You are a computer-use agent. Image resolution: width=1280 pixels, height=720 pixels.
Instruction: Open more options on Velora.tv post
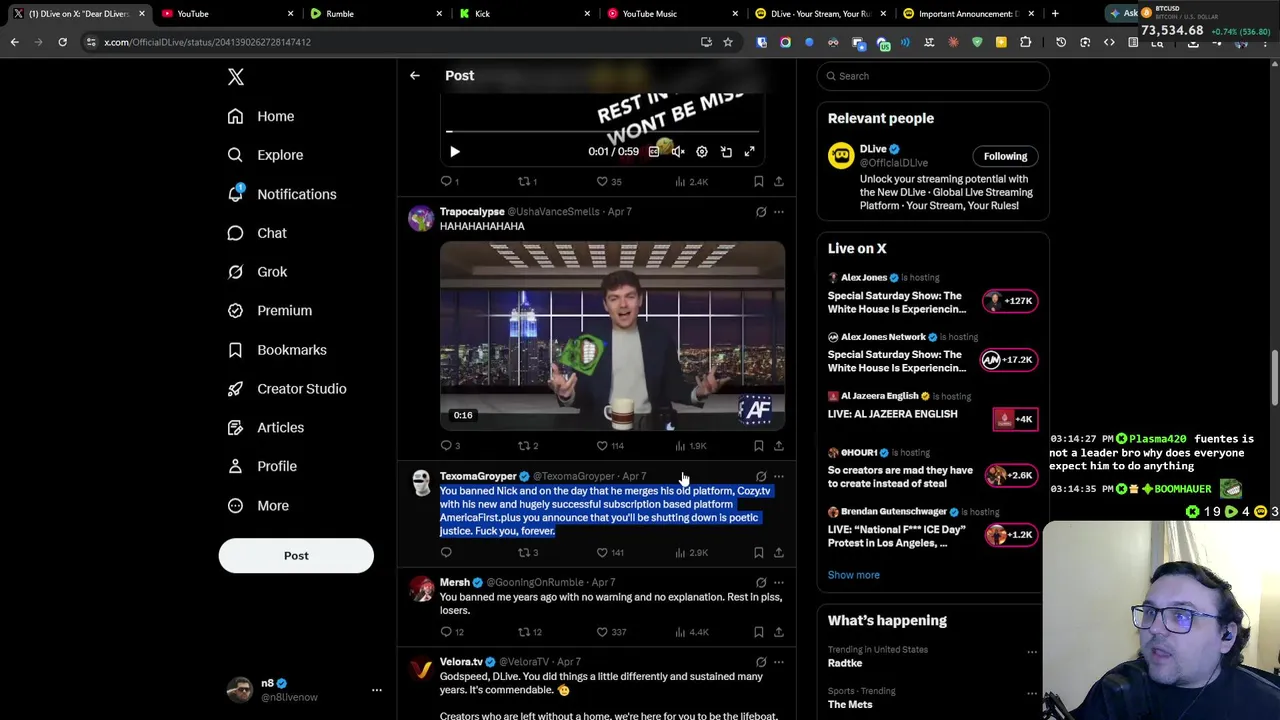[x=779, y=662]
